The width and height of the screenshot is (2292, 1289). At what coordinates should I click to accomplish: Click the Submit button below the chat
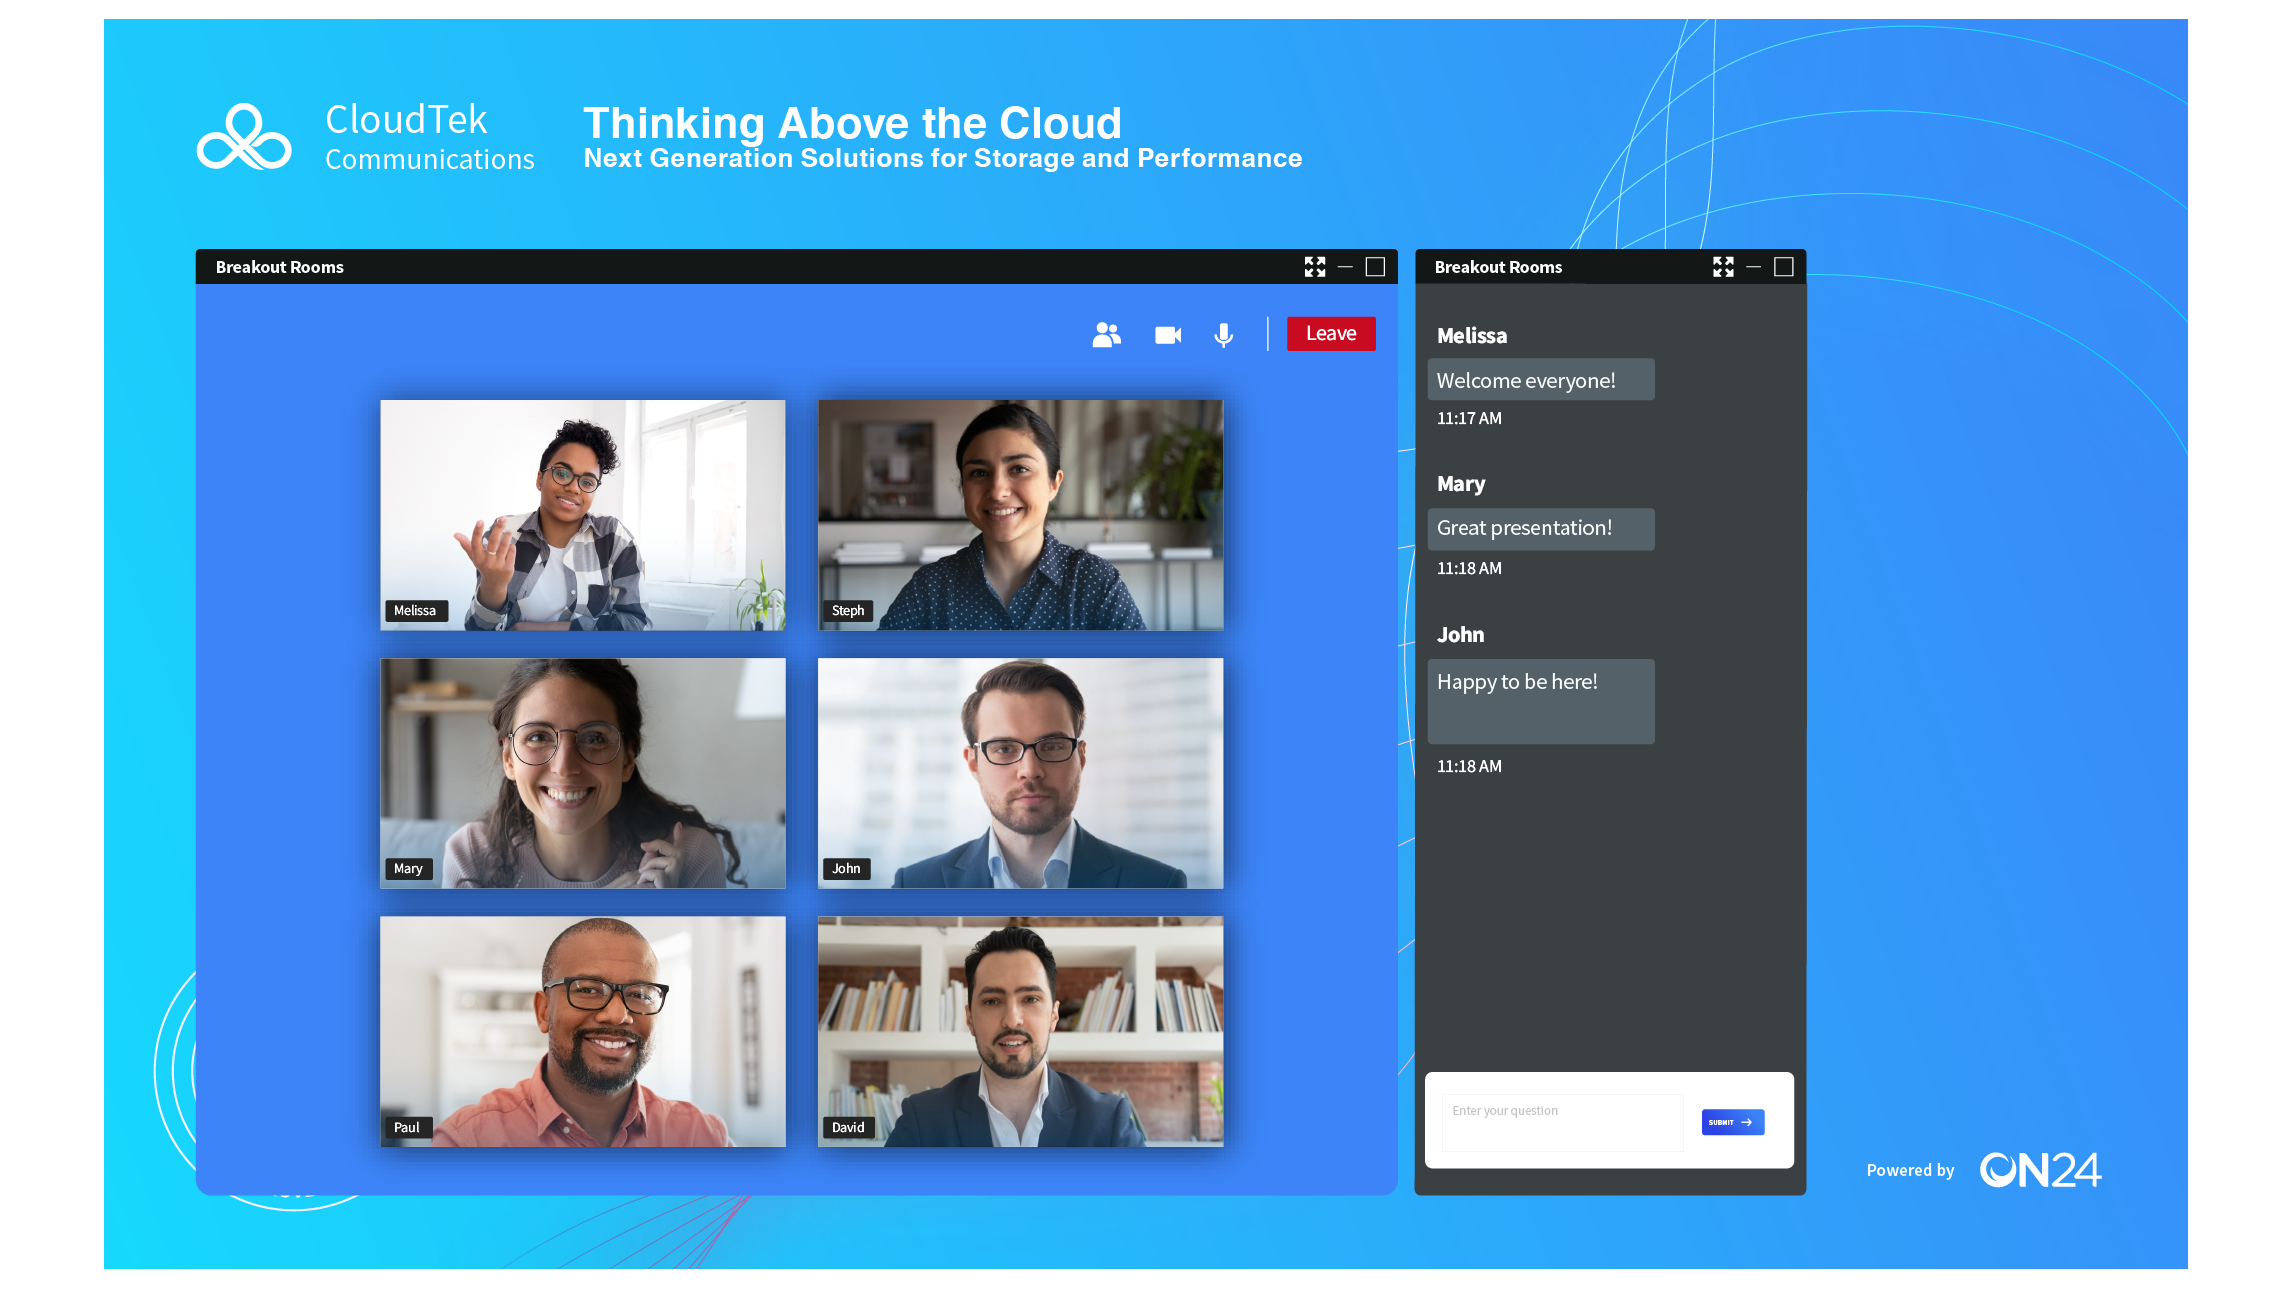click(x=1732, y=1122)
